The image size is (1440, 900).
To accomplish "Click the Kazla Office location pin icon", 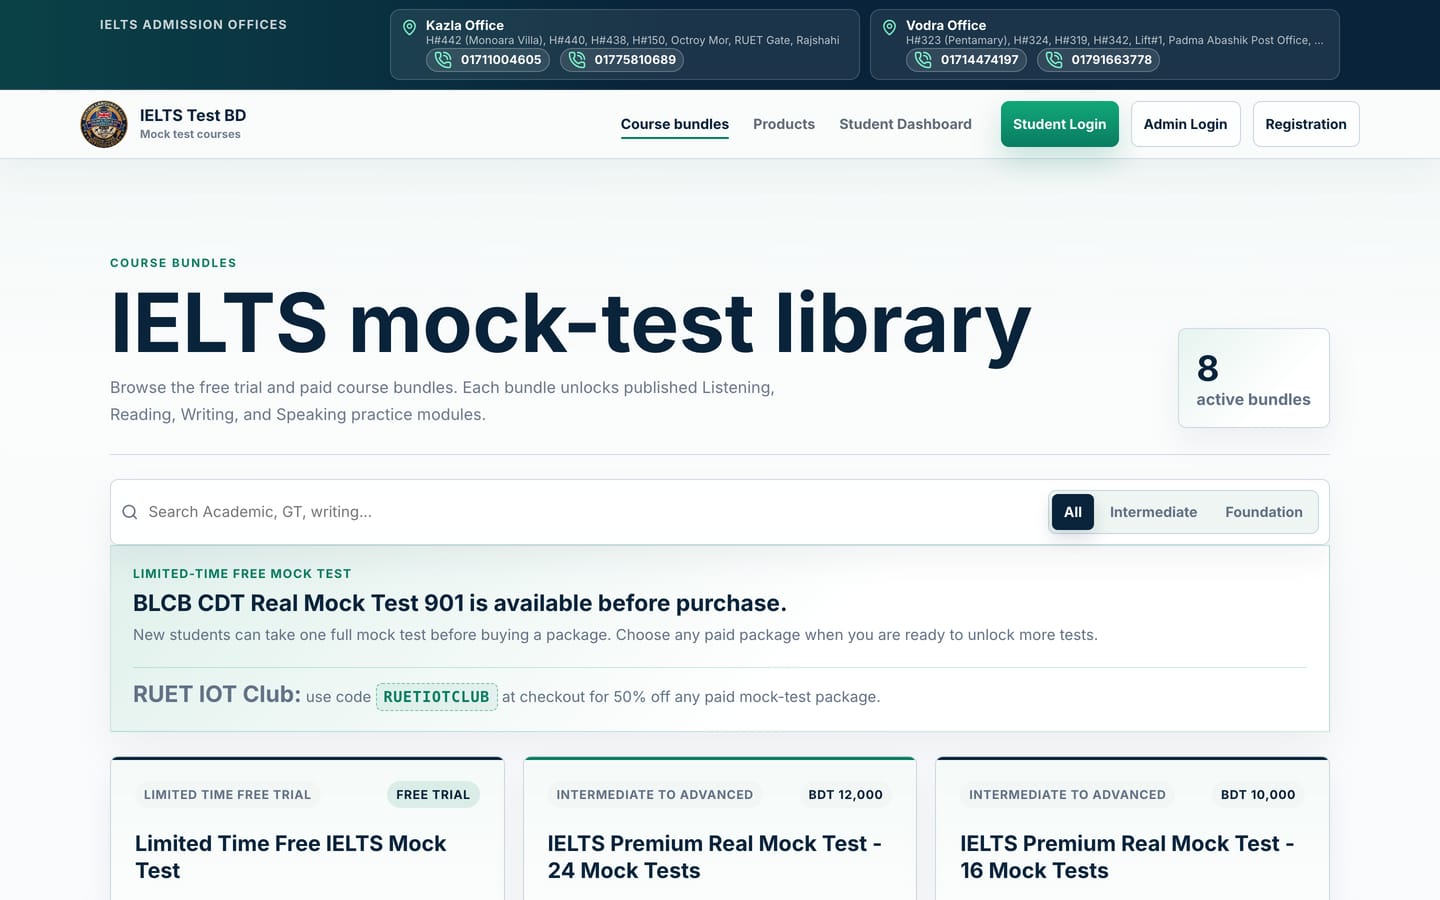I will pyautogui.click(x=409, y=28).
